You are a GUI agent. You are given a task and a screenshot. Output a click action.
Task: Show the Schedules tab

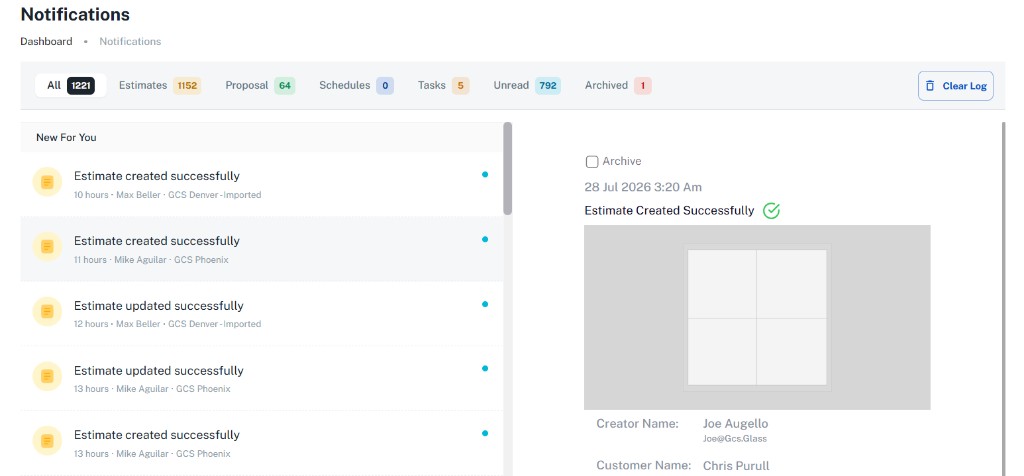coord(356,86)
